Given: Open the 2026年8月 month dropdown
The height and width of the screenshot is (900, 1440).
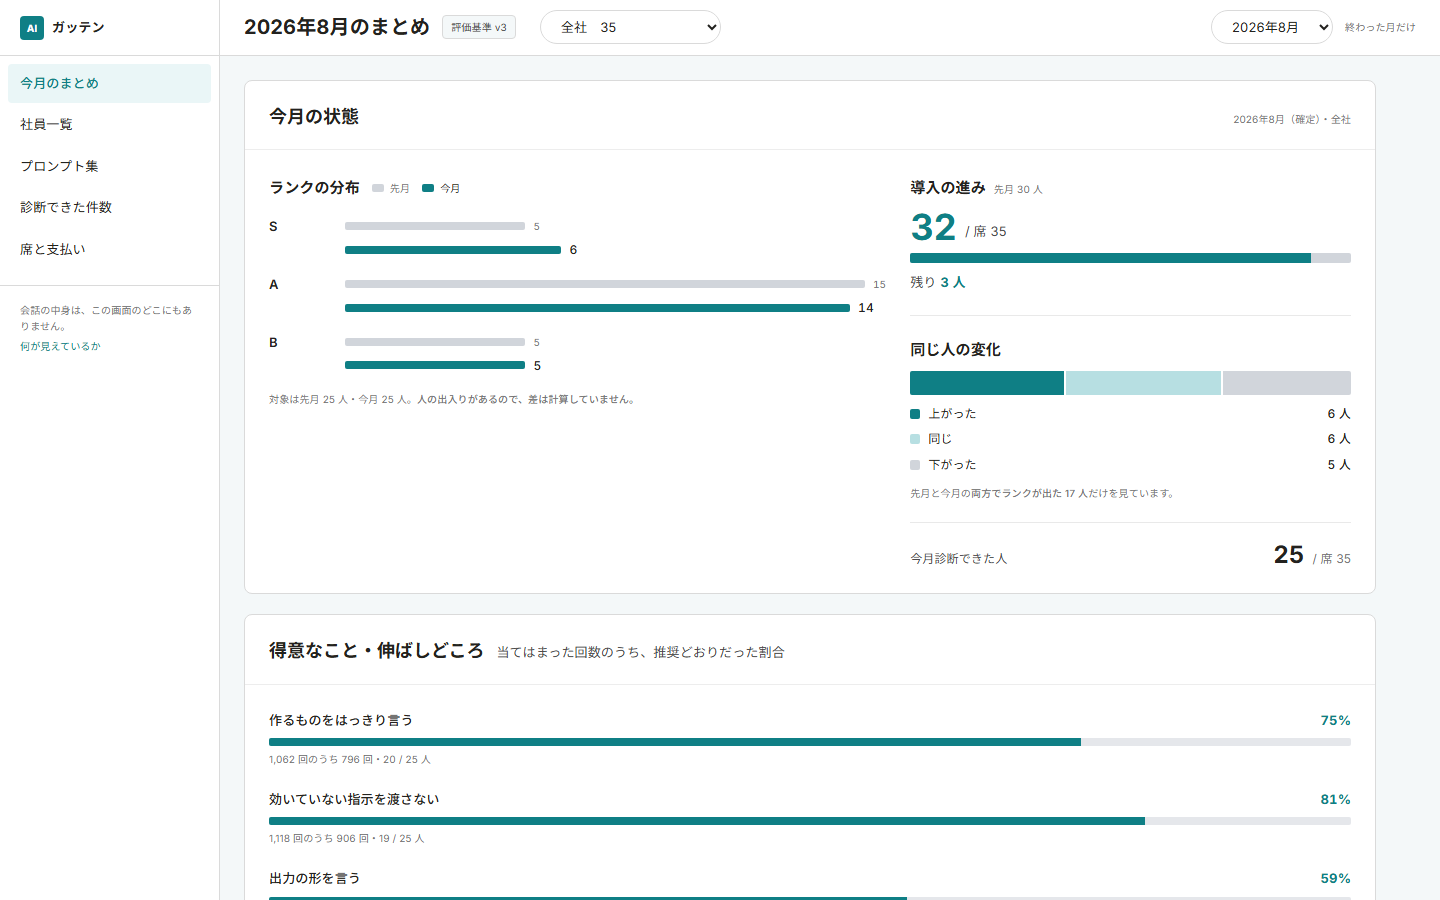Looking at the screenshot, I should (x=1271, y=27).
